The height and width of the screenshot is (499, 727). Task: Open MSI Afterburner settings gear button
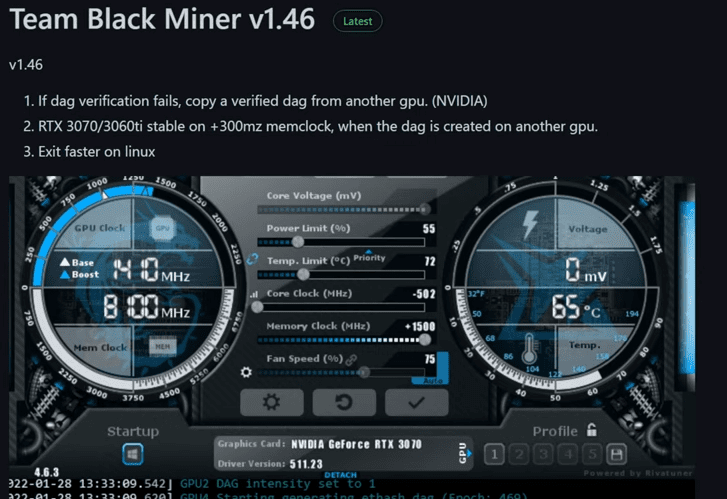point(272,402)
